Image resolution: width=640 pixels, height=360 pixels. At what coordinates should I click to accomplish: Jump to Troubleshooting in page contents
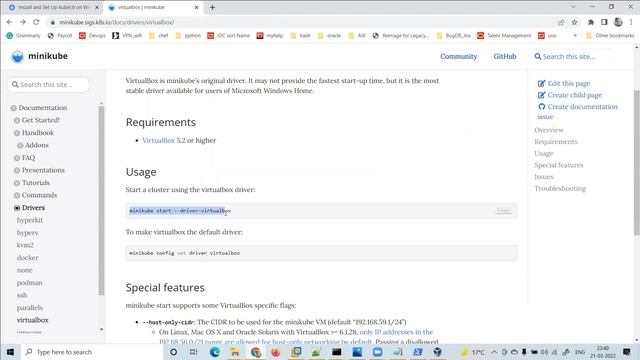560,188
